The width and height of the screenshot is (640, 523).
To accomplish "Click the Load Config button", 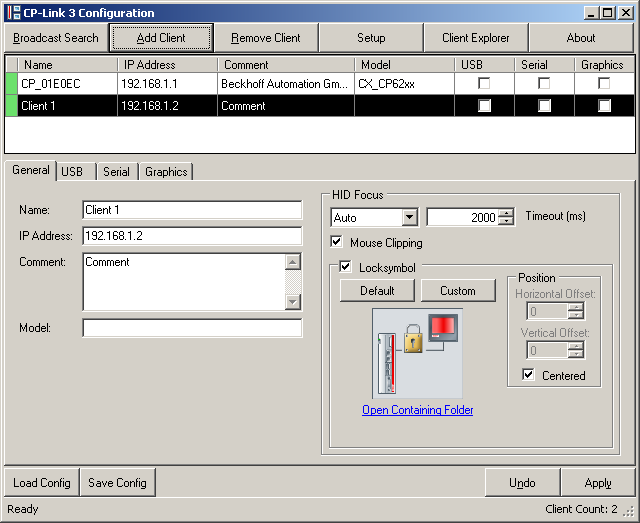I will pyautogui.click(x=42, y=483).
